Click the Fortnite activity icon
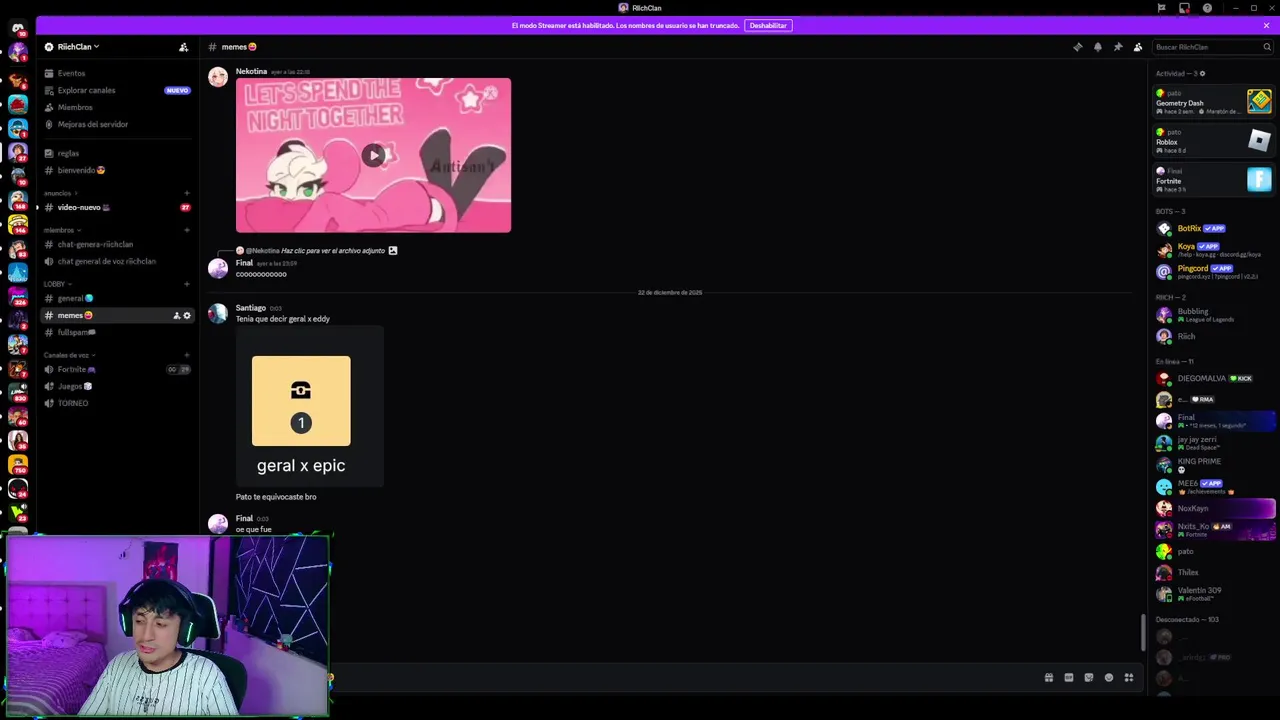1280x720 pixels. click(1259, 179)
